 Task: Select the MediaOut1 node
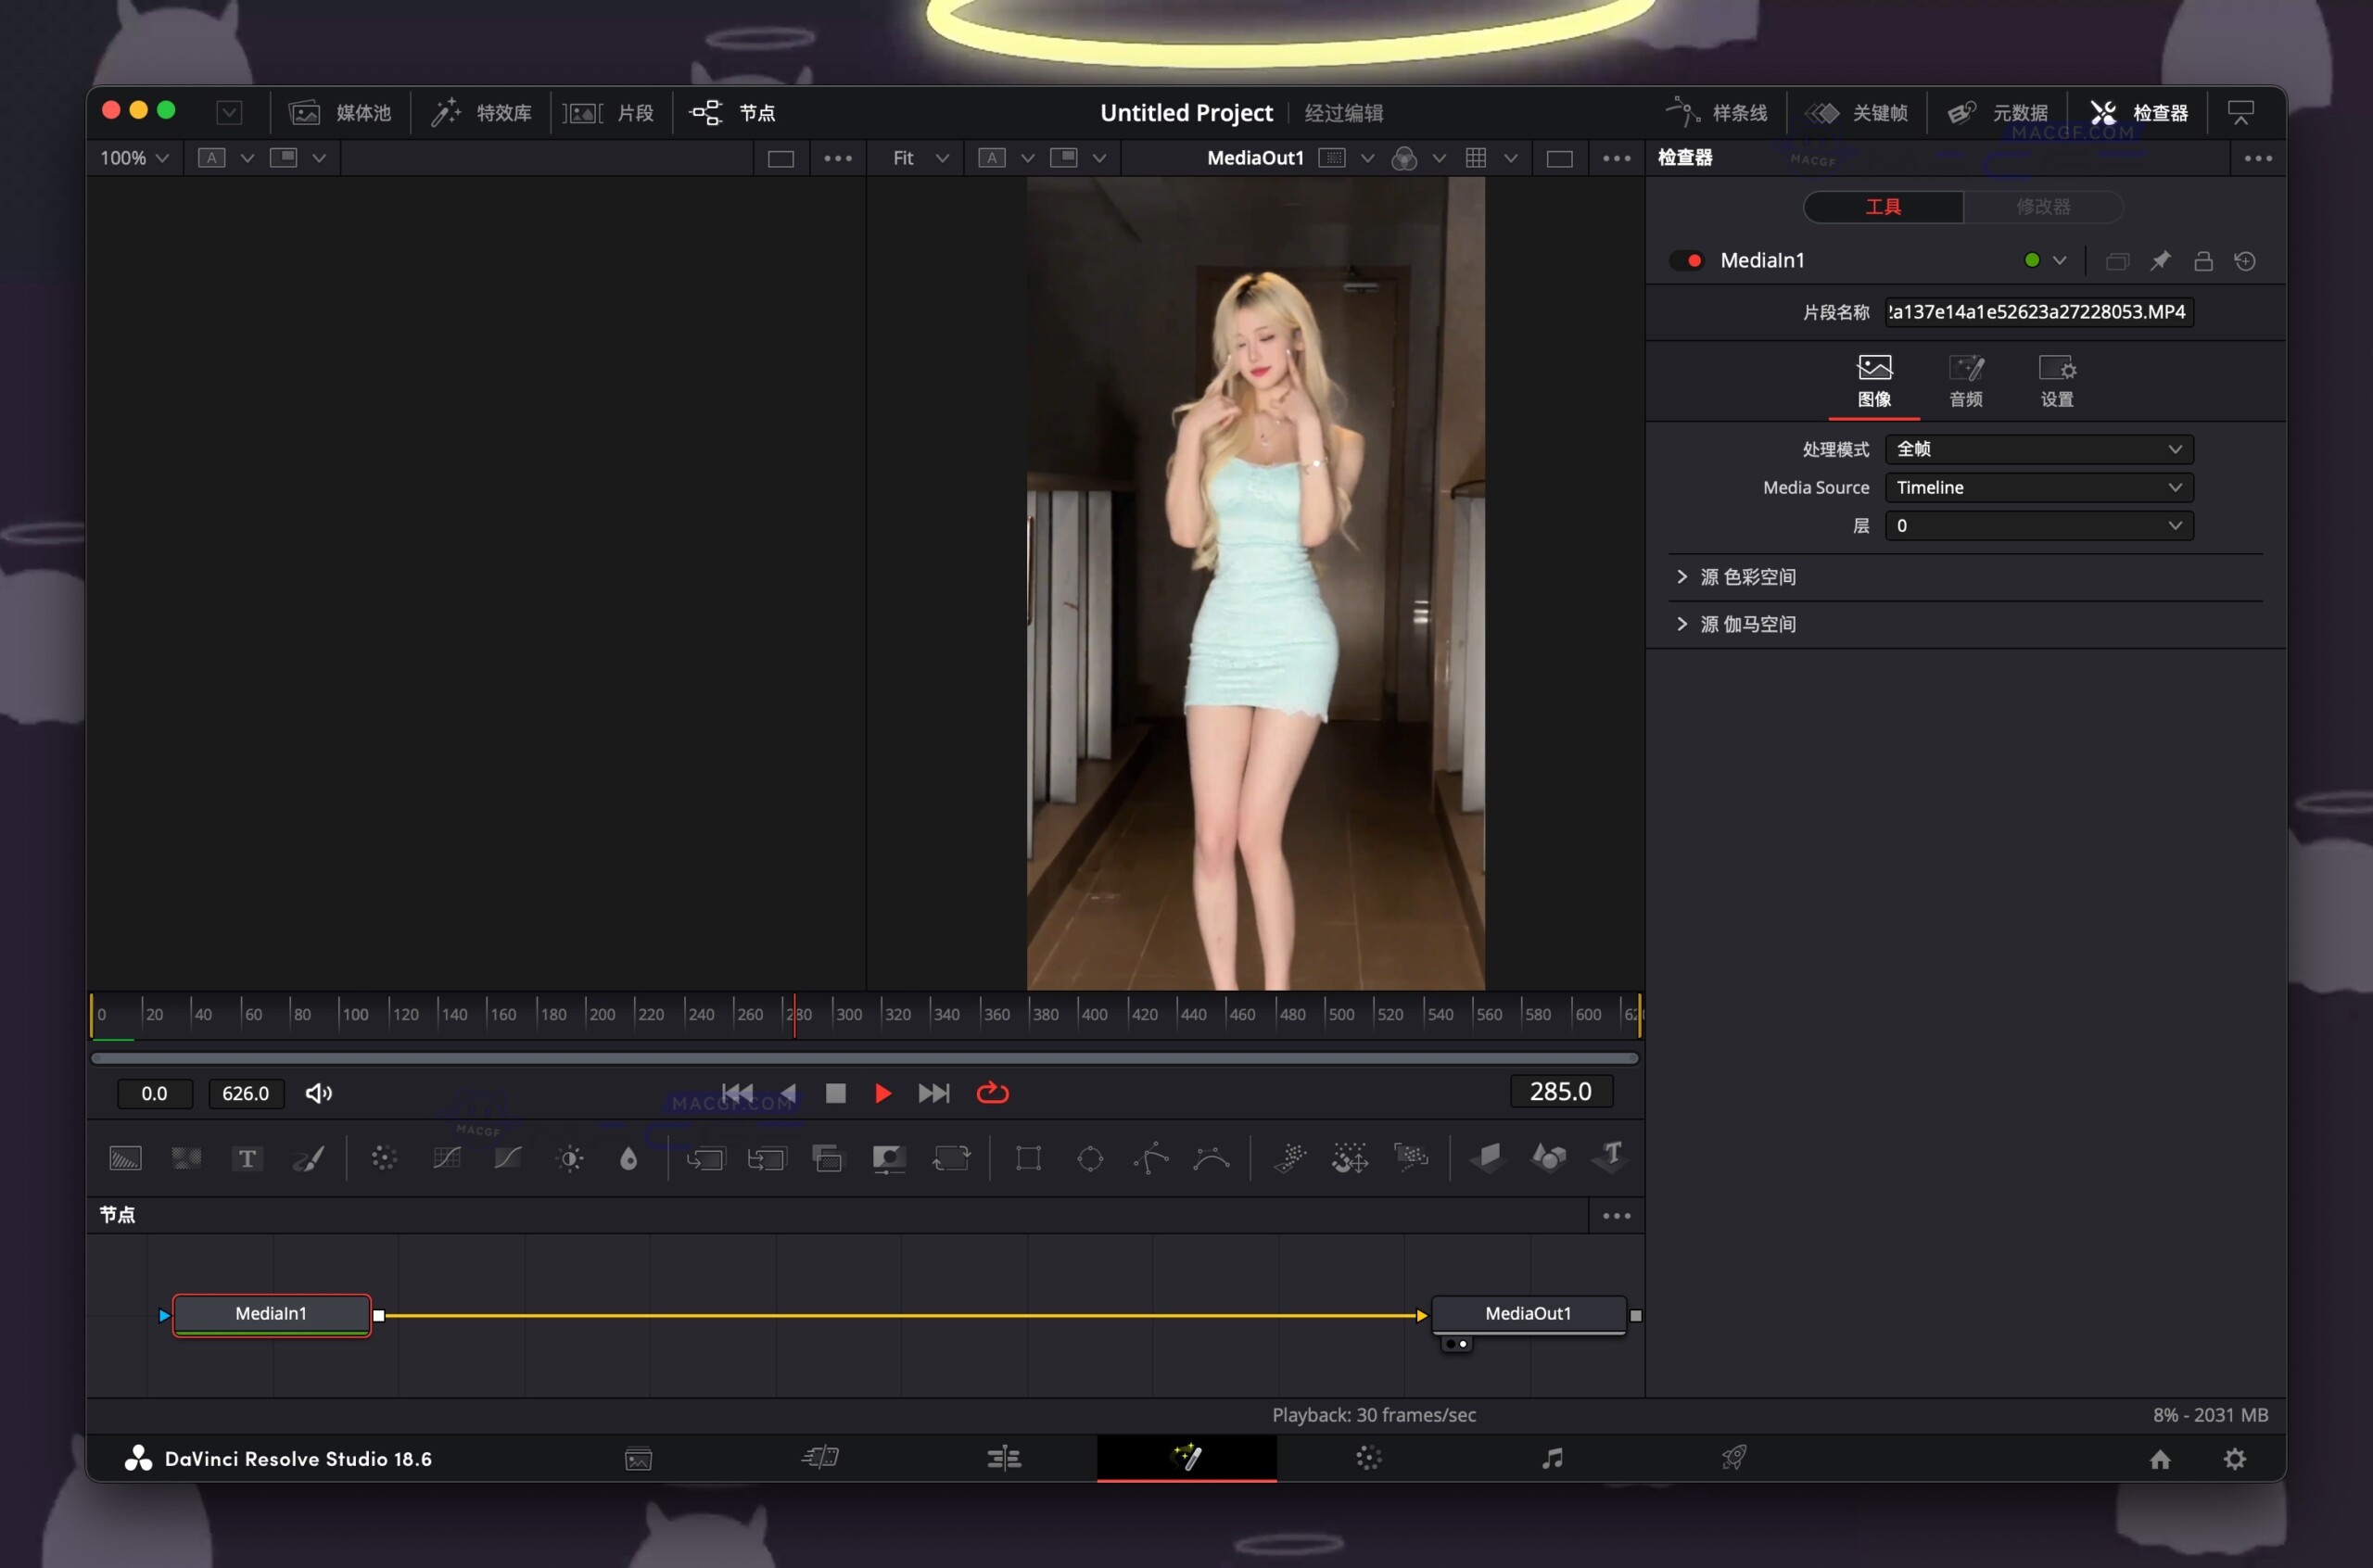[1527, 1314]
